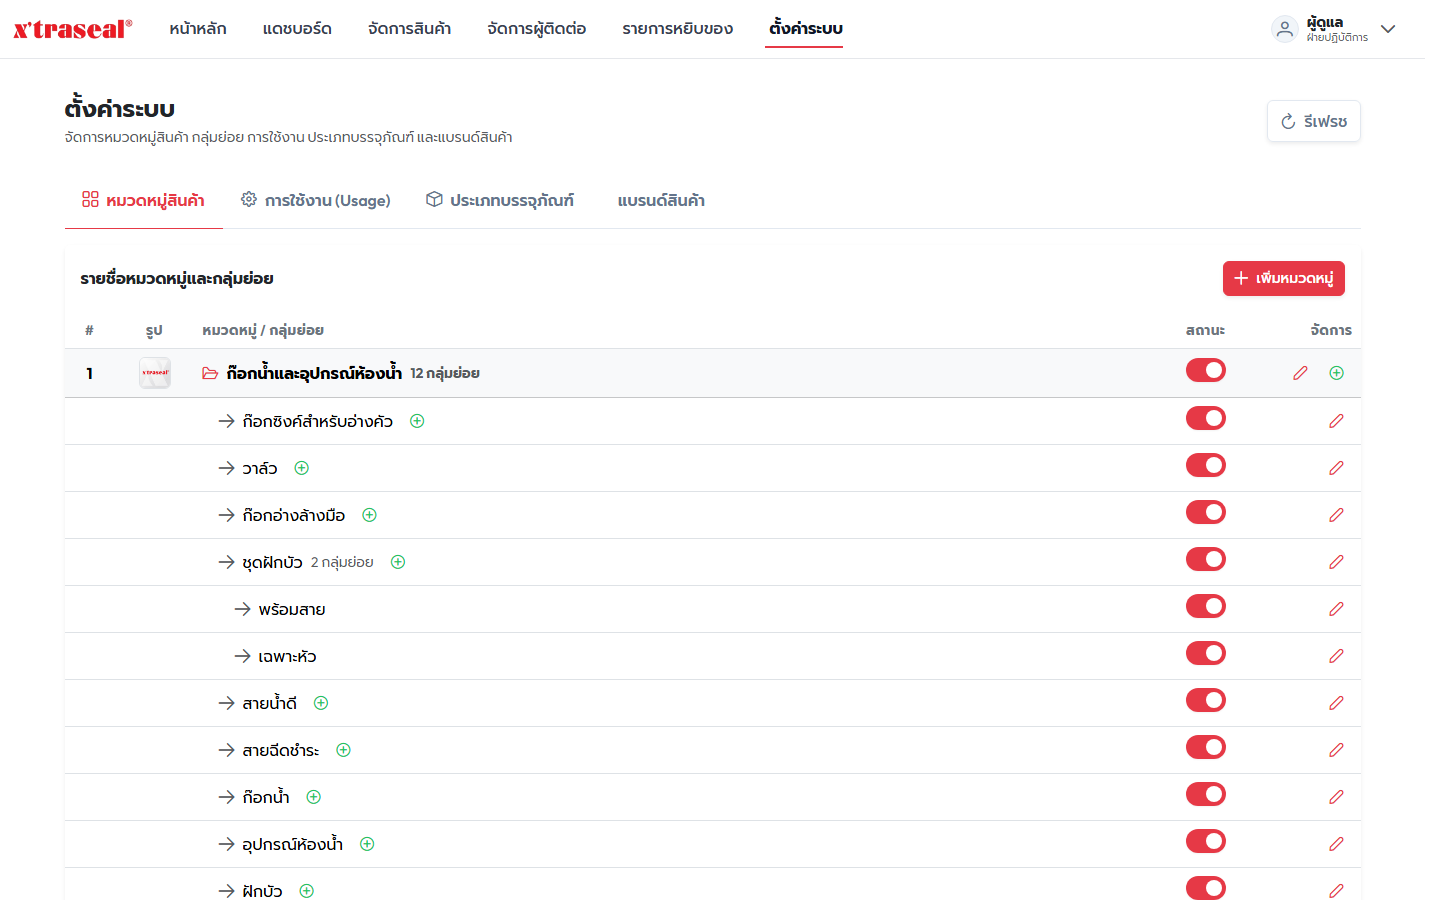Viewport: 1440px width, 900px height.
Task: Toggle status of ก๊อกน้ำและอุปกรณ์ห้องน้ำ category
Action: (x=1206, y=370)
